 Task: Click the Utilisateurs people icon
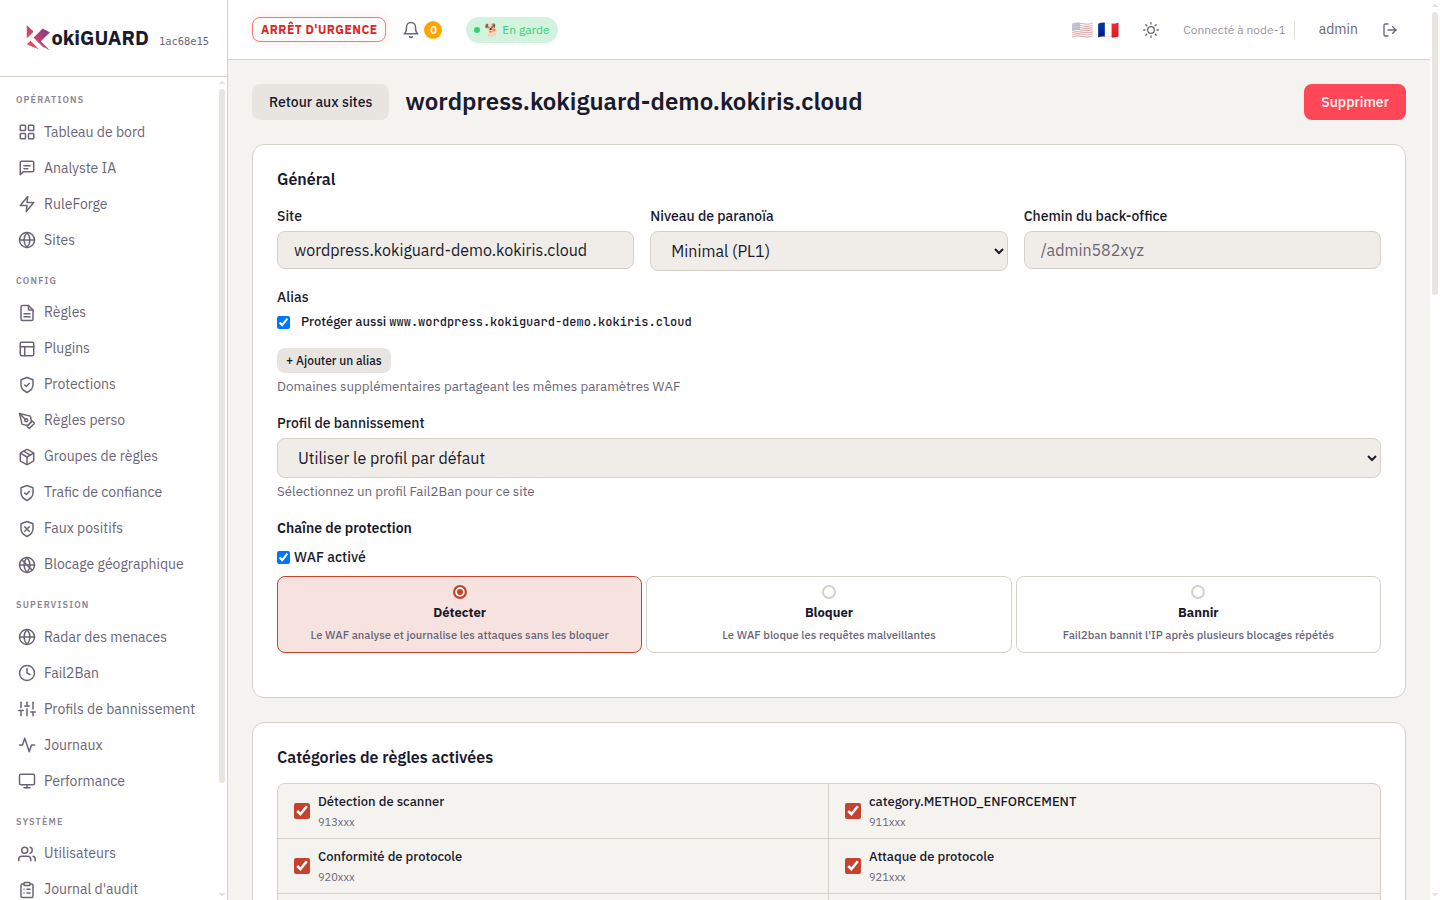coord(27,853)
